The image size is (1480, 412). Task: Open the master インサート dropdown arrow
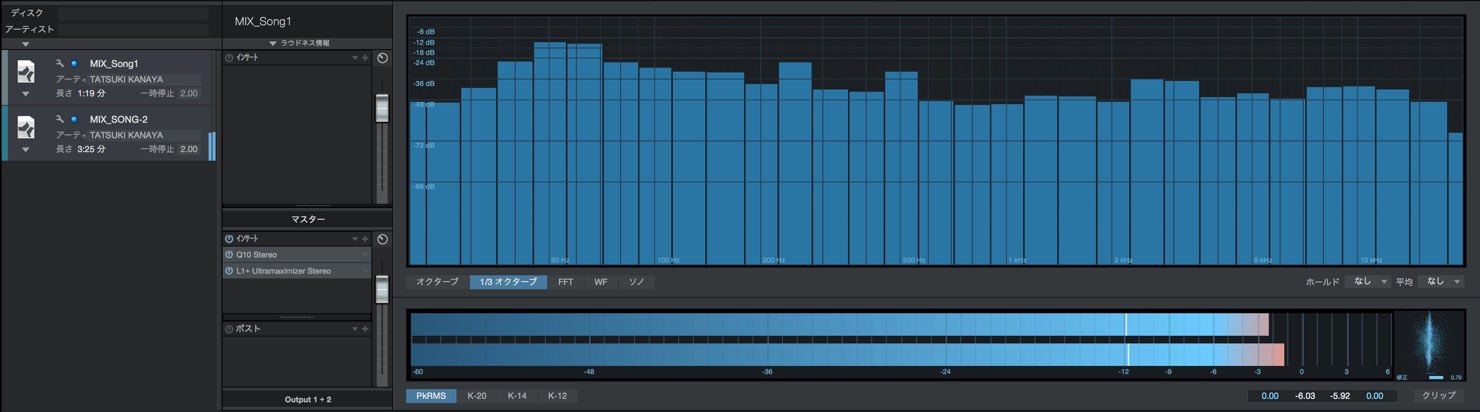[354, 239]
